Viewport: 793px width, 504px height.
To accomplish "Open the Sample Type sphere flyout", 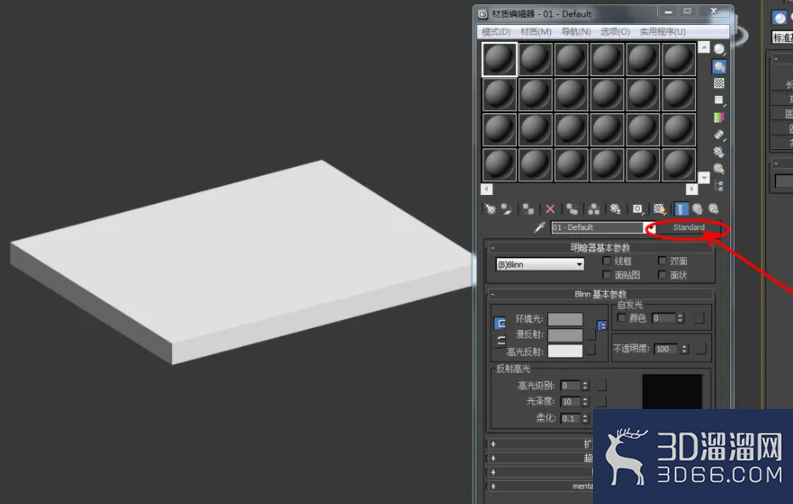I will 719,49.
